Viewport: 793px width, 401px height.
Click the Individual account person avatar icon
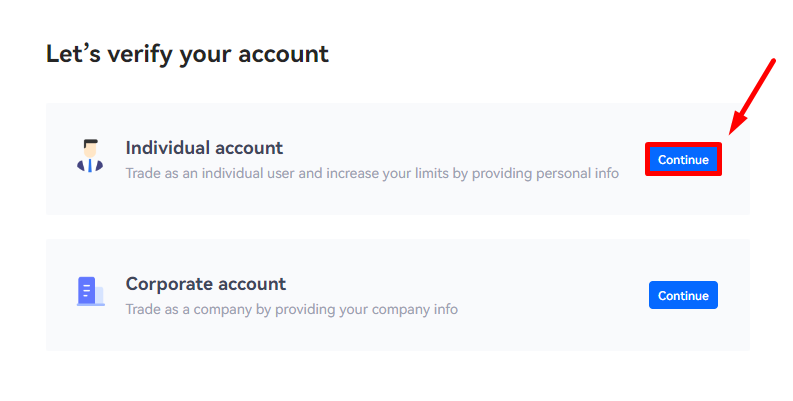pyautogui.click(x=90, y=156)
